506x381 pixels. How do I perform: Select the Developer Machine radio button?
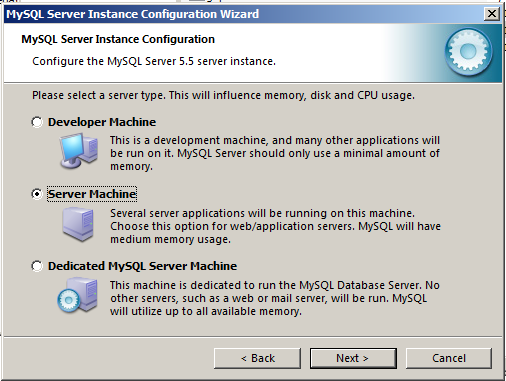coord(37,122)
